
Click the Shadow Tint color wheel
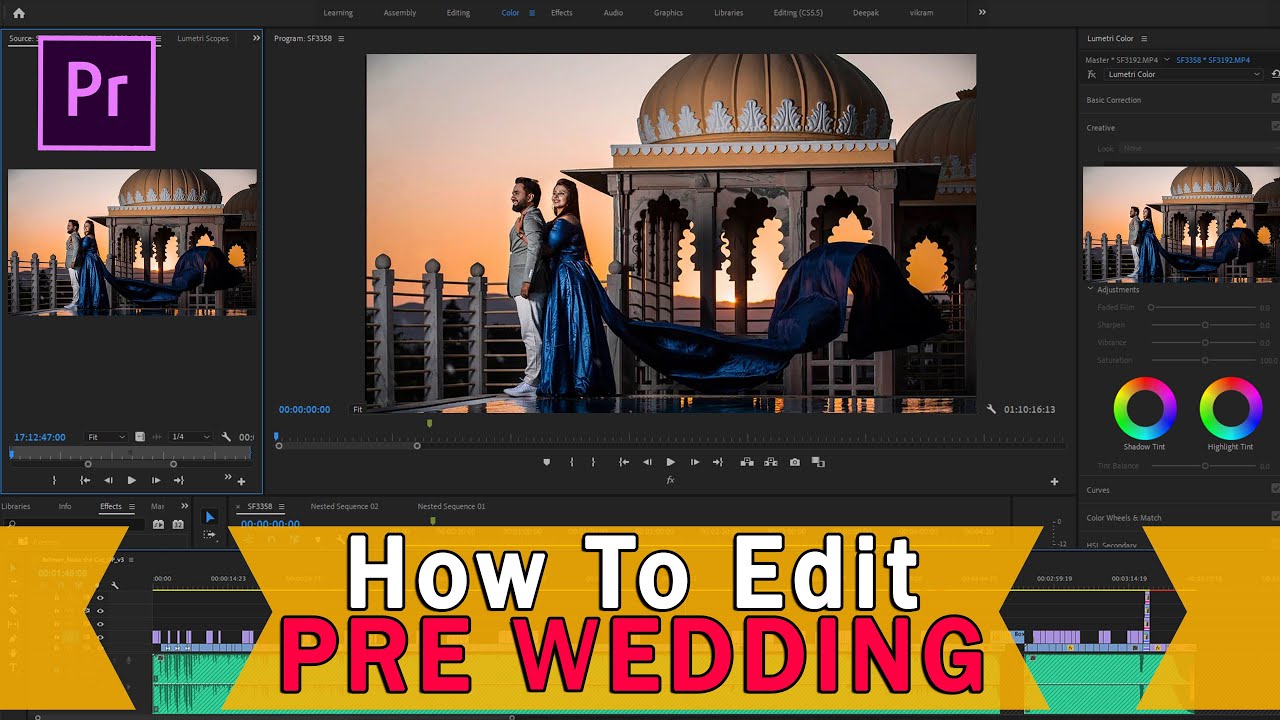[x=1144, y=407]
